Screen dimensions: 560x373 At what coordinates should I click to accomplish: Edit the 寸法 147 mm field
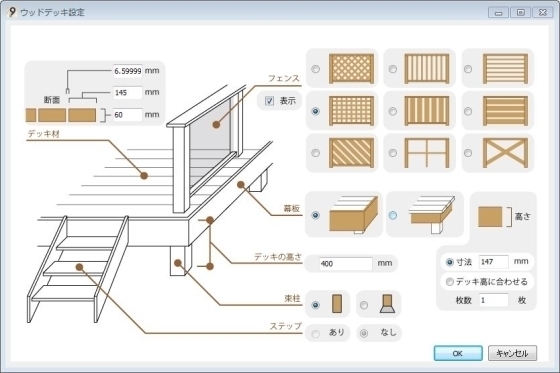click(493, 262)
